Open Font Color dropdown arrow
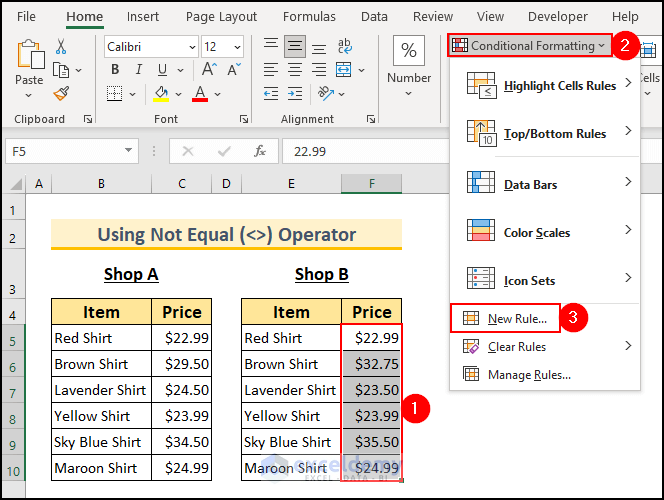This screenshot has height=500, width=664. tap(217, 94)
